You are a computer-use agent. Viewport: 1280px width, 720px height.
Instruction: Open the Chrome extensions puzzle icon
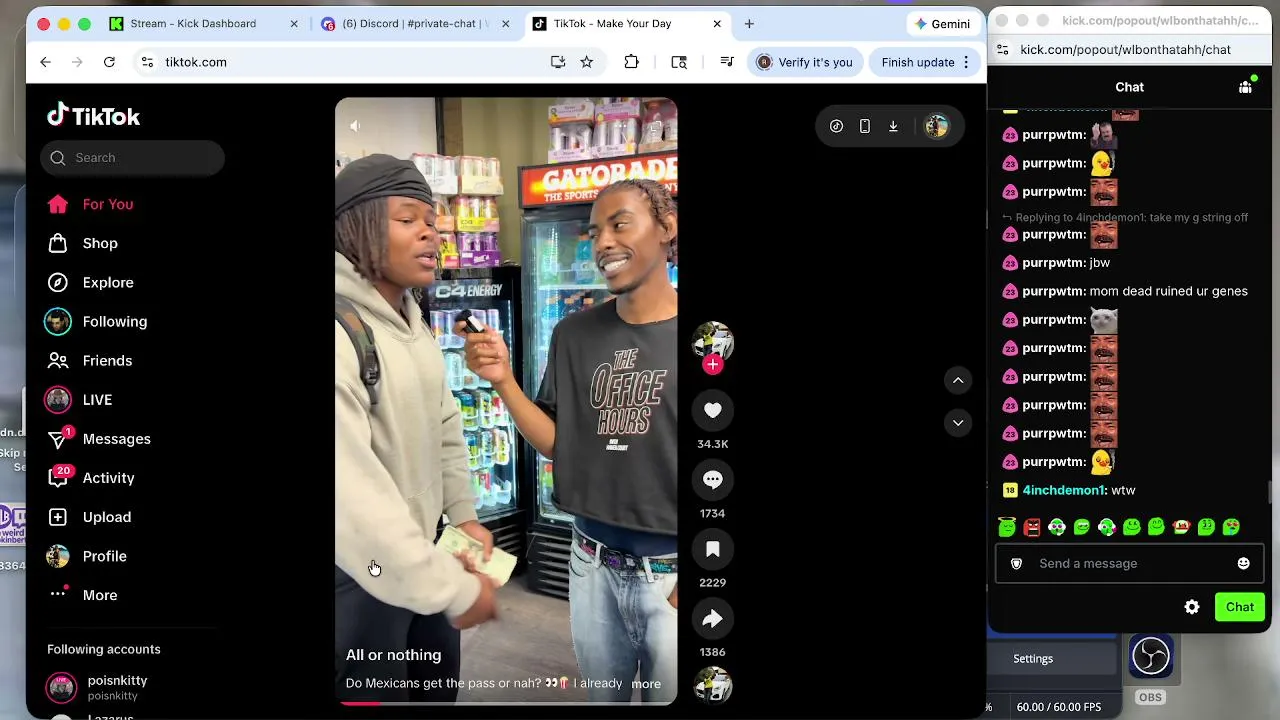pyautogui.click(x=631, y=62)
